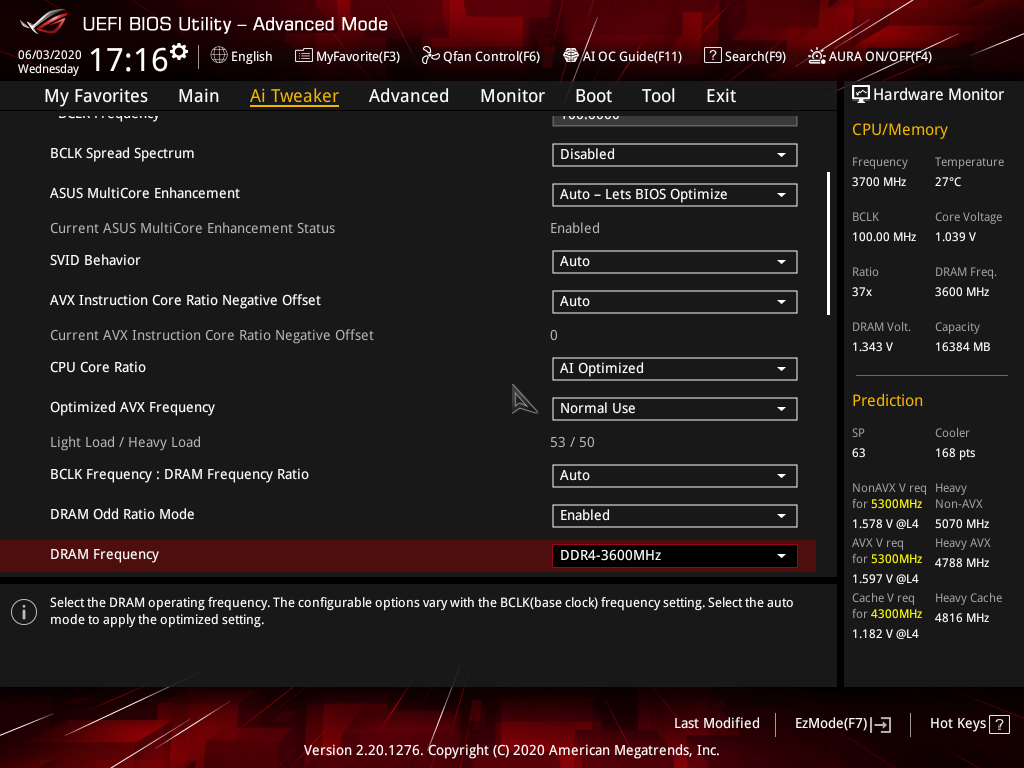Click the settings list scrollbar
The height and width of the screenshot is (768, 1024).
click(828, 240)
